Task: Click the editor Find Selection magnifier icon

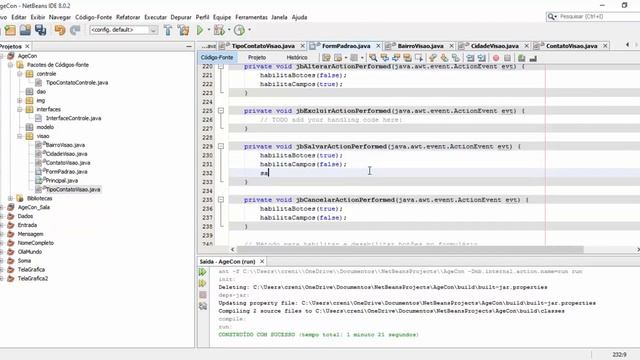Action: coord(373,58)
